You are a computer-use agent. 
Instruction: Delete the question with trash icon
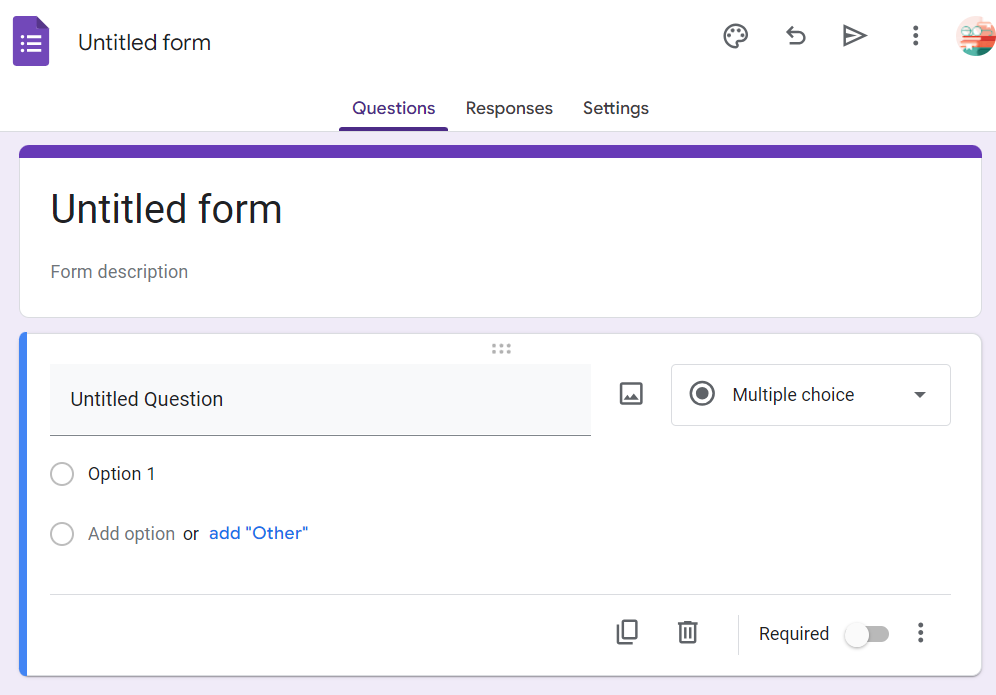point(687,632)
